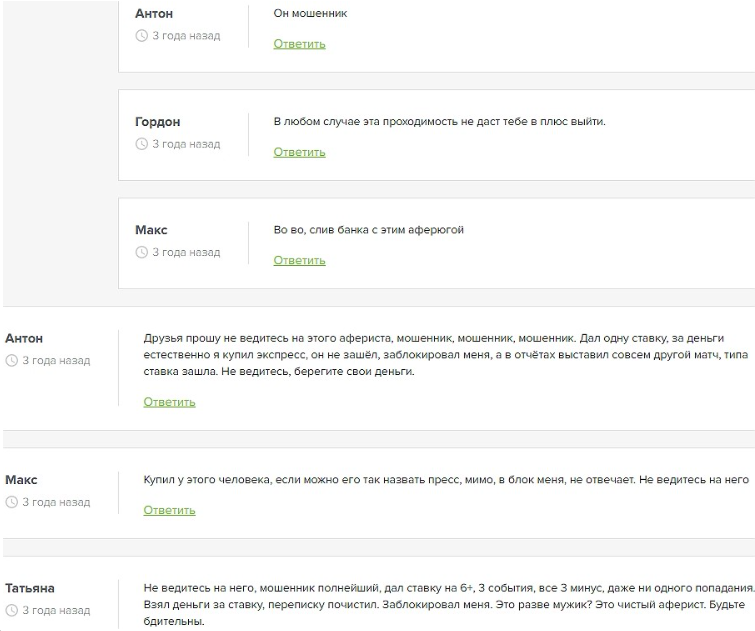Click clock icon under Татьяна's name
Screen dimensions: 755x631
(12, 610)
